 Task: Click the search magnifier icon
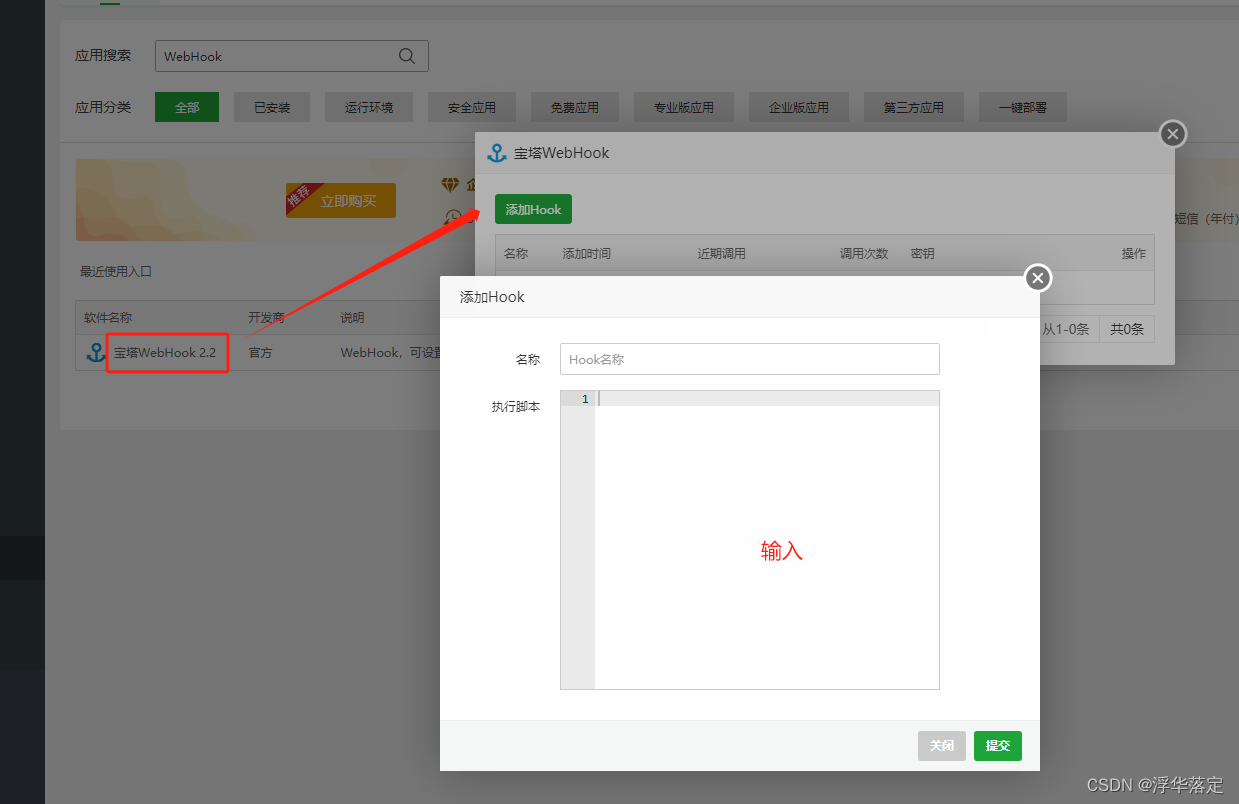click(x=407, y=56)
